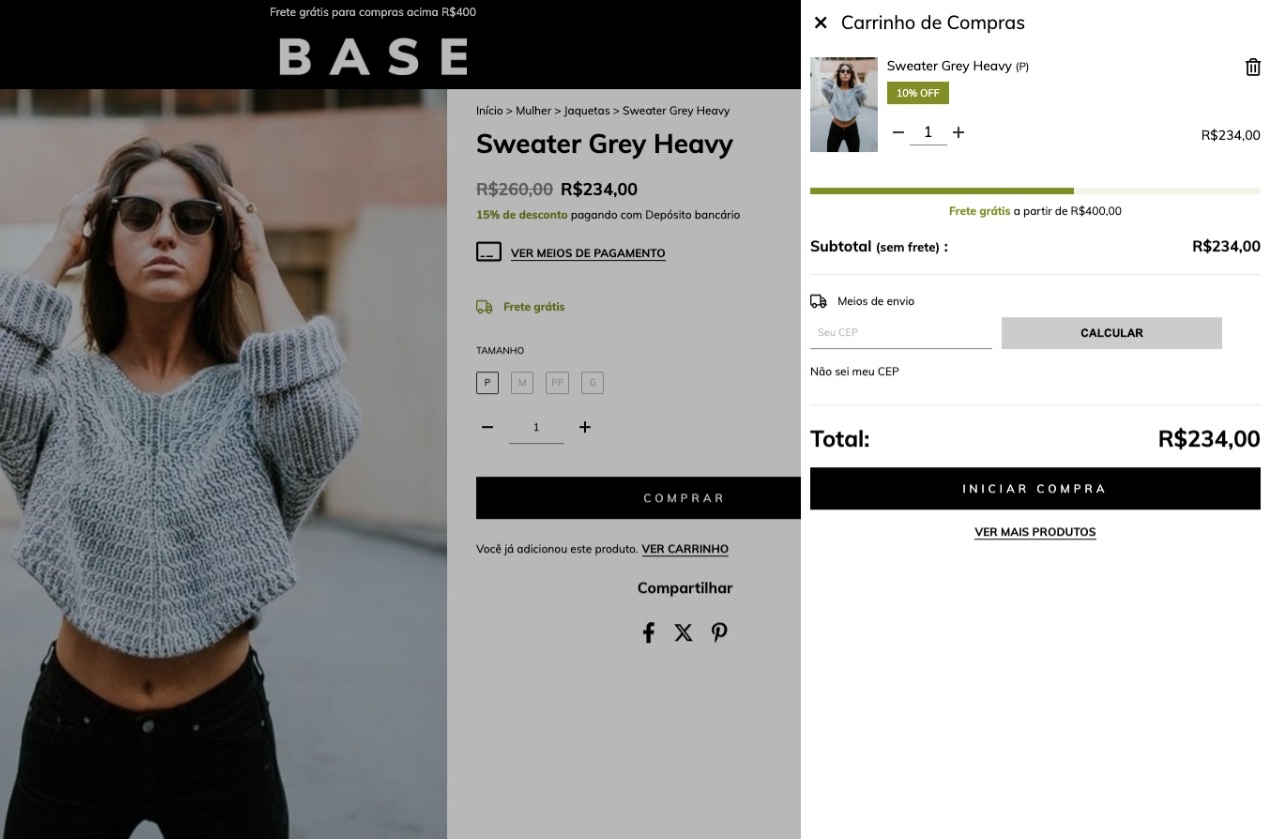The height and width of the screenshot is (839, 1270).
Task: Open the cart product thumbnail
Action: point(844,105)
